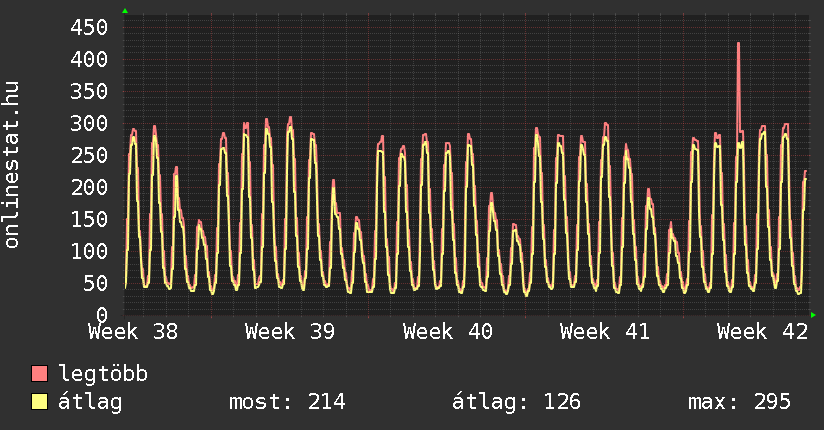Click the 'max: 295' statistic

739,402
